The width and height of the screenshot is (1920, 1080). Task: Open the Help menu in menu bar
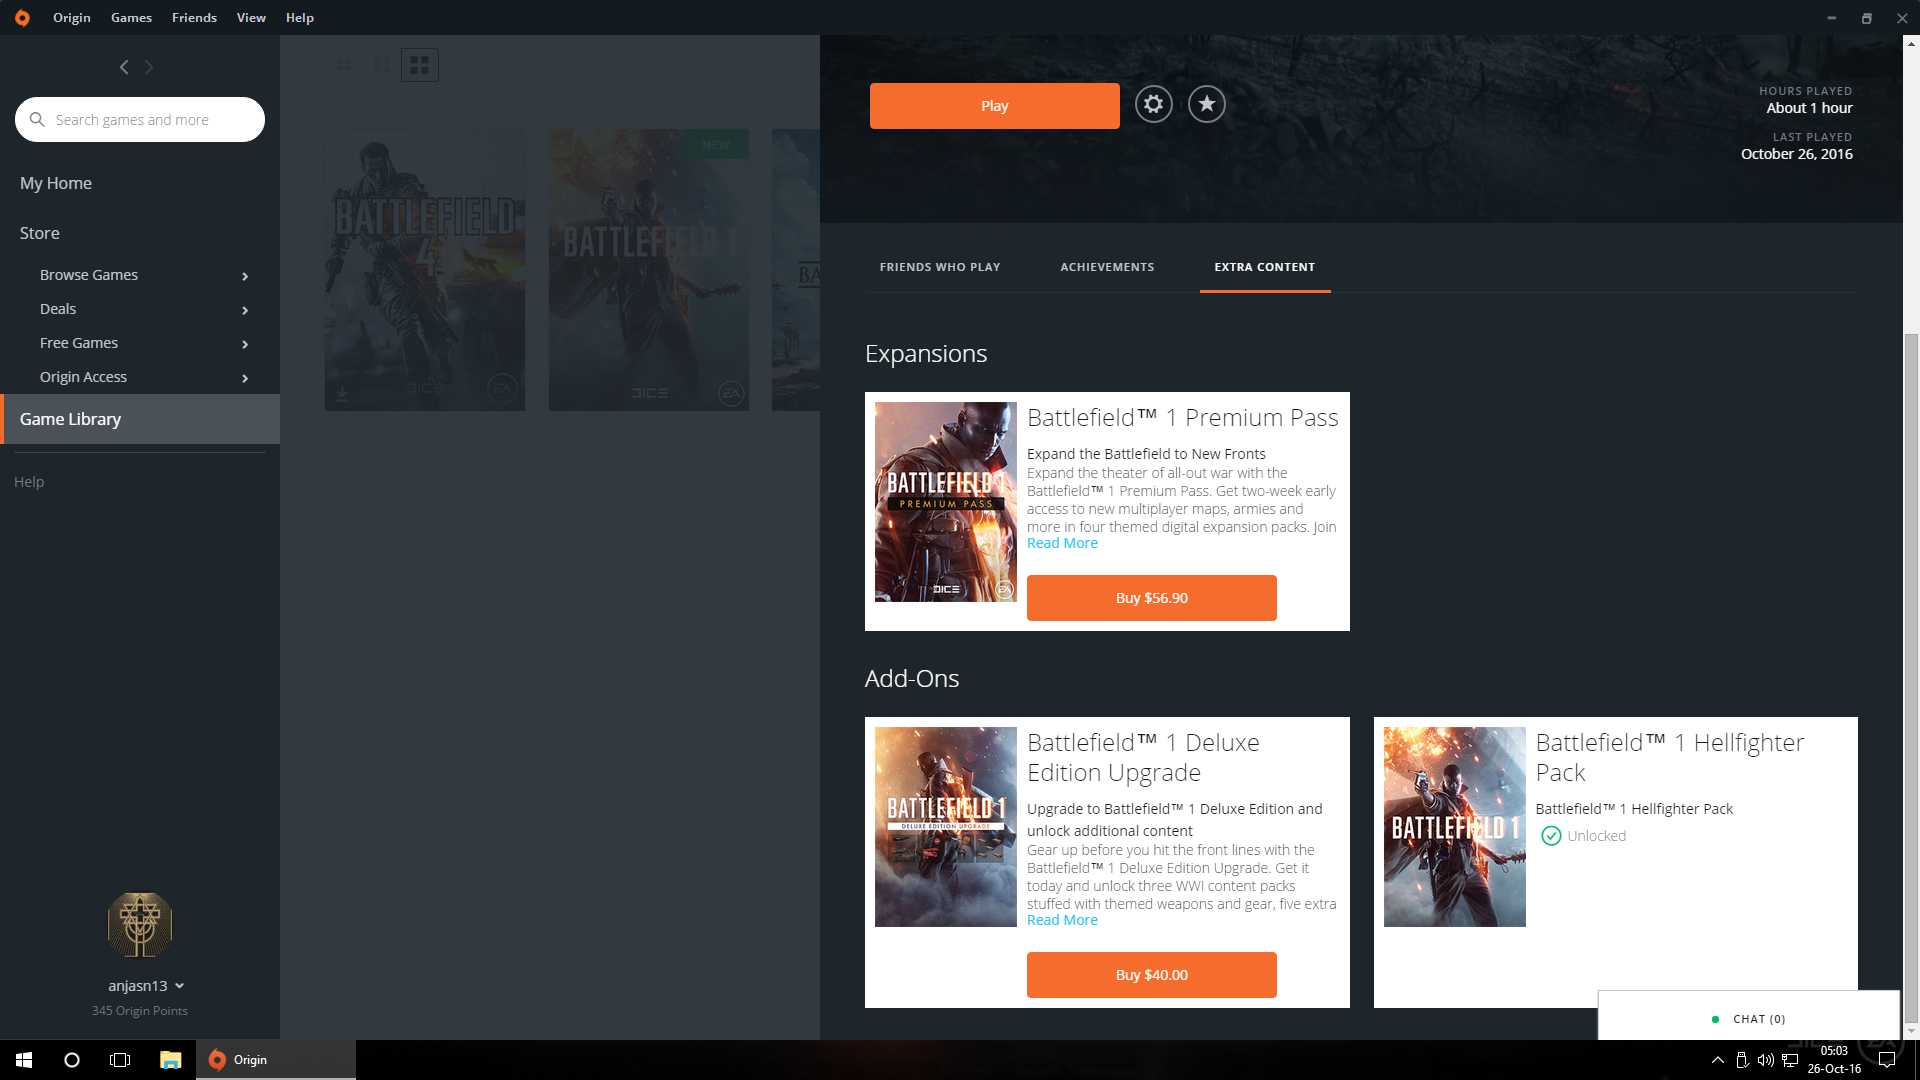tap(300, 18)
